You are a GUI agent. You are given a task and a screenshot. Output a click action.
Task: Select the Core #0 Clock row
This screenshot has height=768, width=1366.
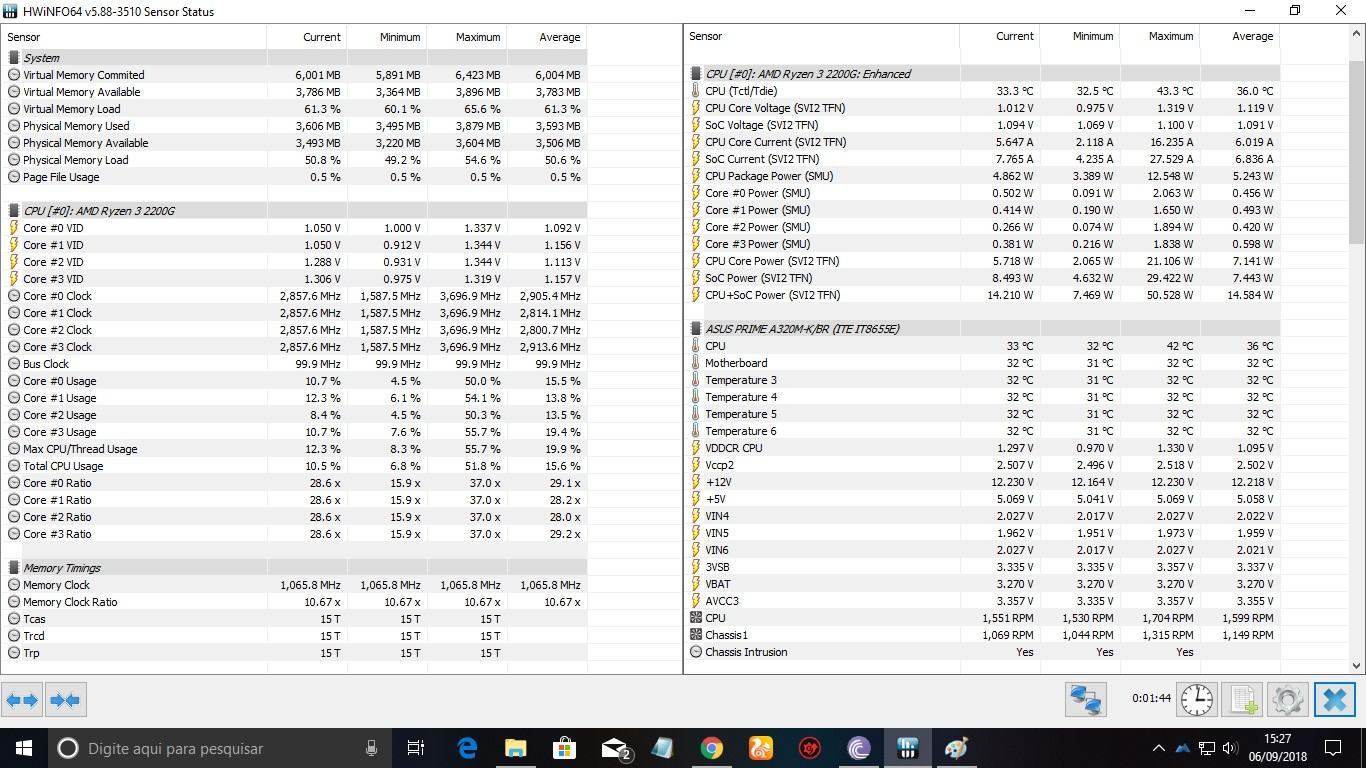(294, 296)
